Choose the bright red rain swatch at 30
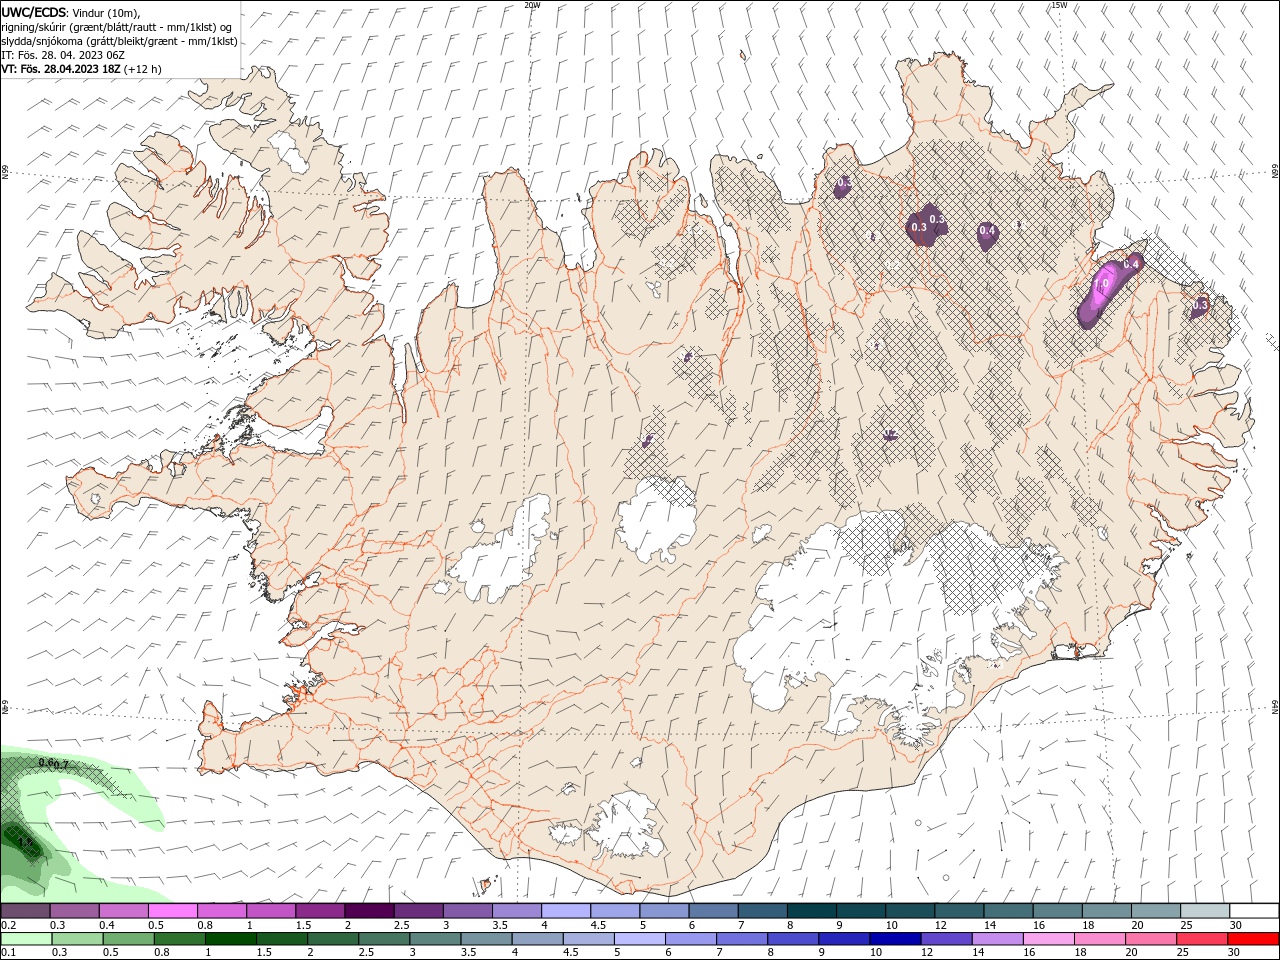 (x=1252, y=939)
